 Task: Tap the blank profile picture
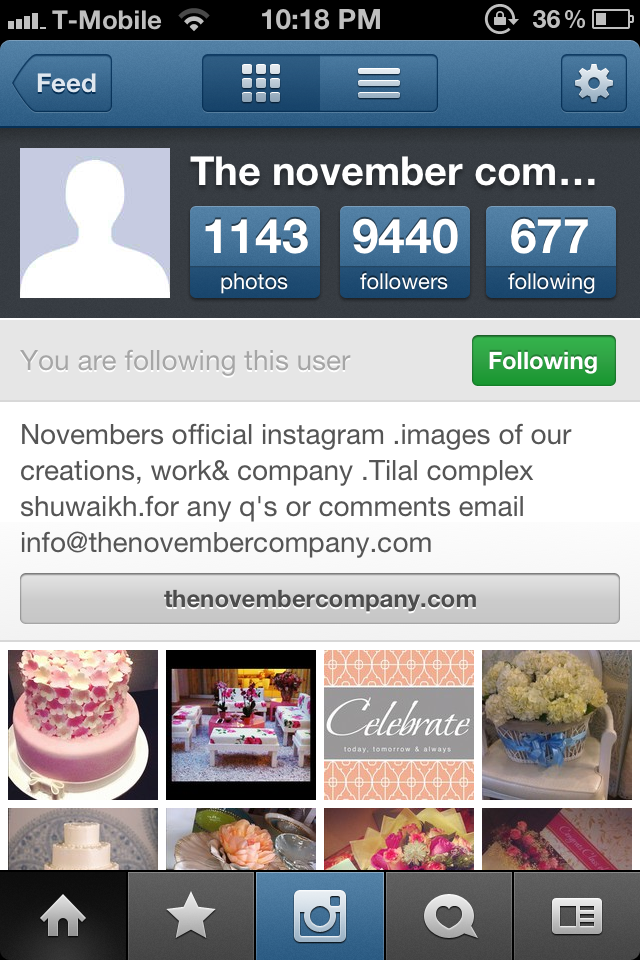click(x=95, y=223)
